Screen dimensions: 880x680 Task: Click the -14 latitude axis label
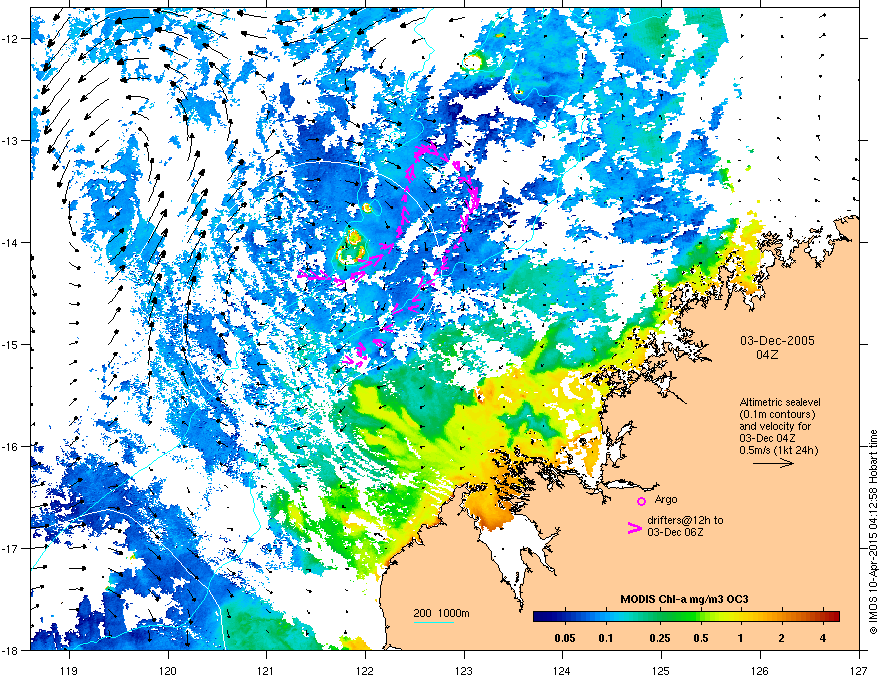(x=11, y=243)
